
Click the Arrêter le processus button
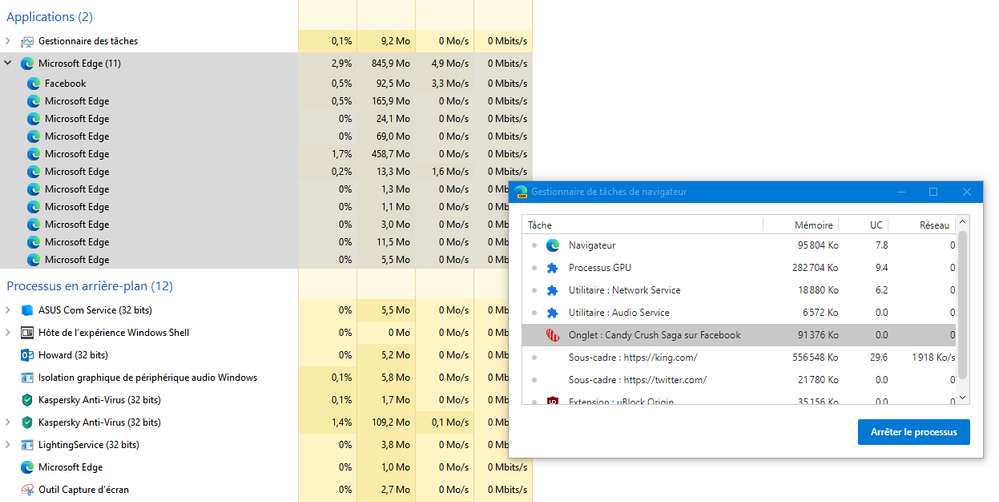(x=914, y=432)
